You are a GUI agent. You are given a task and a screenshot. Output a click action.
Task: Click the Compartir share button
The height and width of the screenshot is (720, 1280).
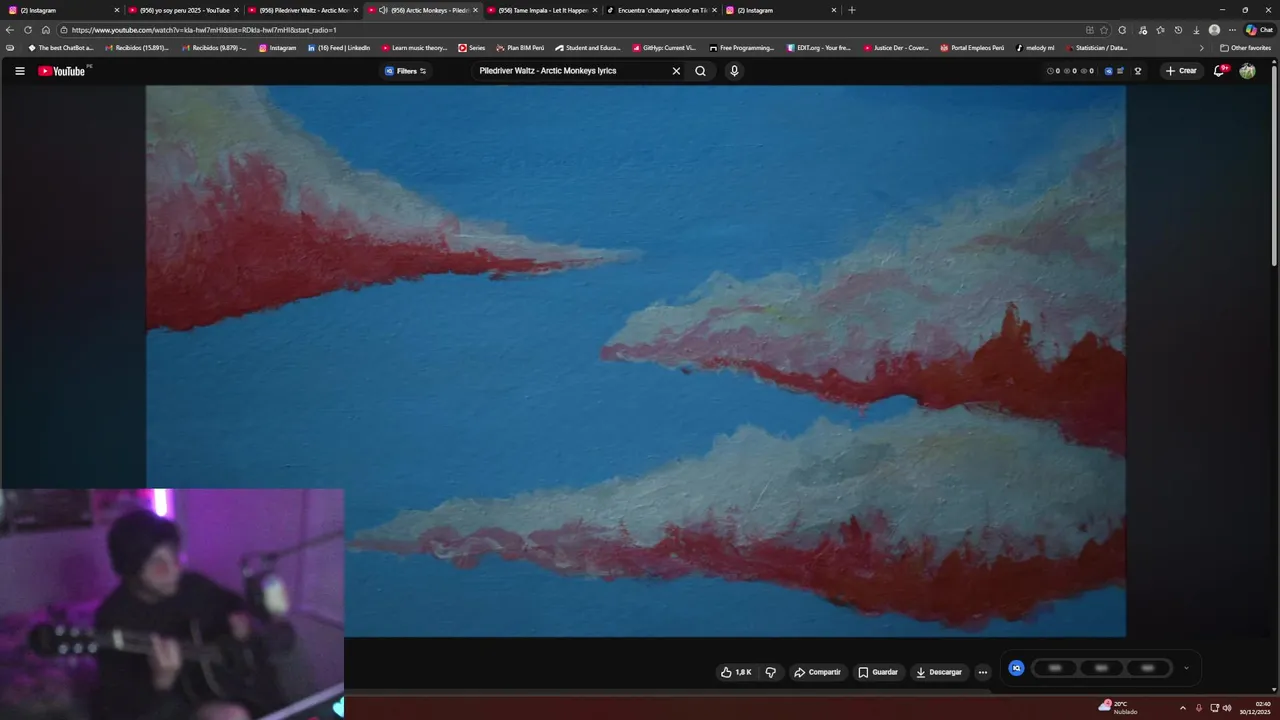click(x=817, y=672)
